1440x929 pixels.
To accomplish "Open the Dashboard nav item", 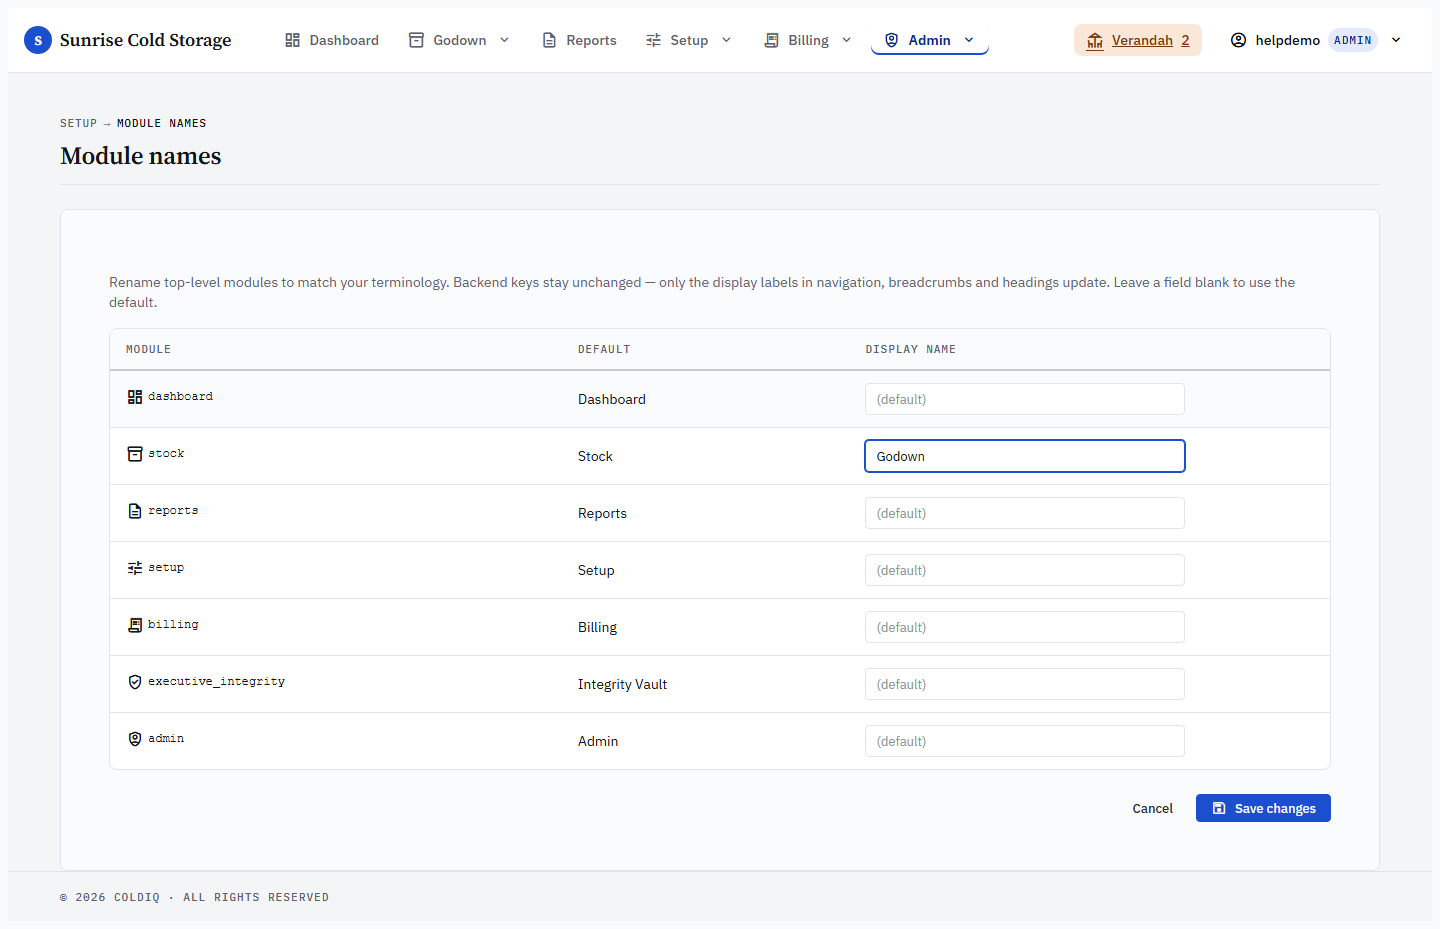I will (332, 40).
